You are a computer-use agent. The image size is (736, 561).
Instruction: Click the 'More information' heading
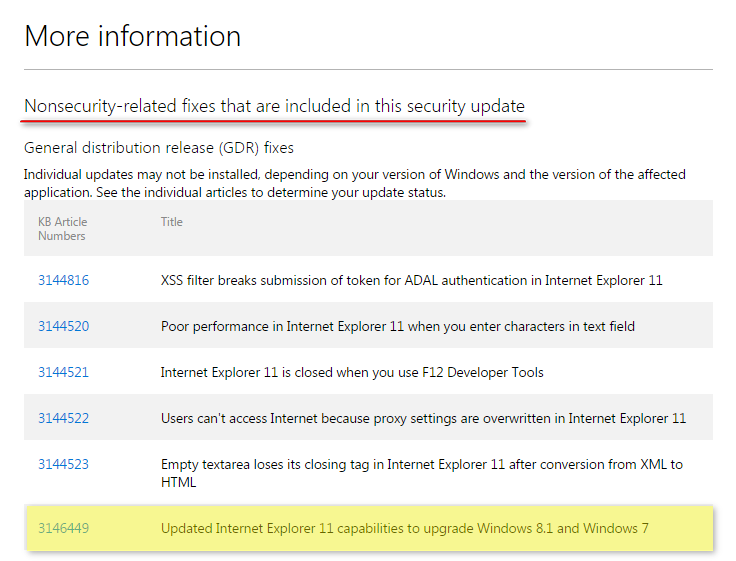(133, 37)
